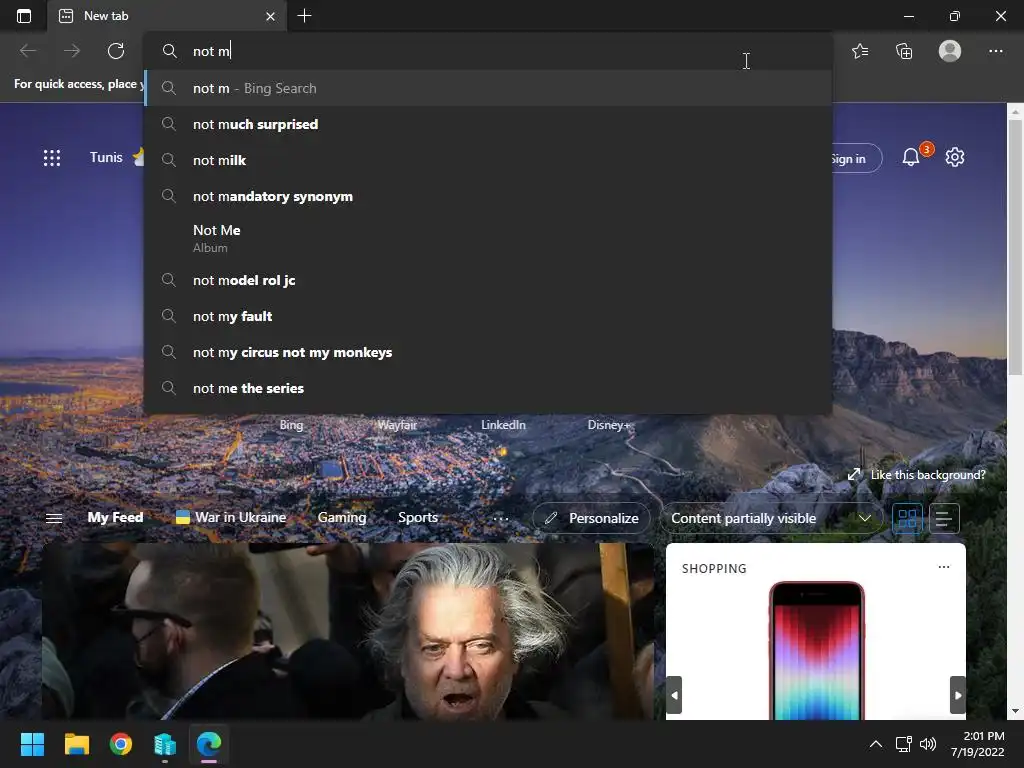Open the Bing quick link
The width and height of the screenshot is (1024, 768).
[x=291, y=424]
